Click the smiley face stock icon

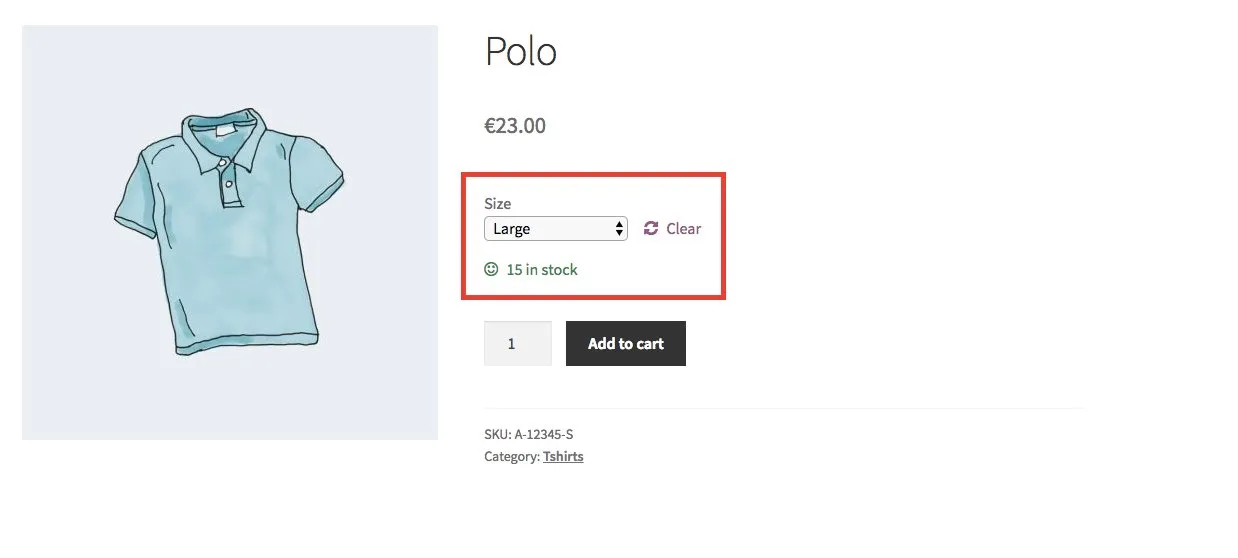(x=491, y=269)
